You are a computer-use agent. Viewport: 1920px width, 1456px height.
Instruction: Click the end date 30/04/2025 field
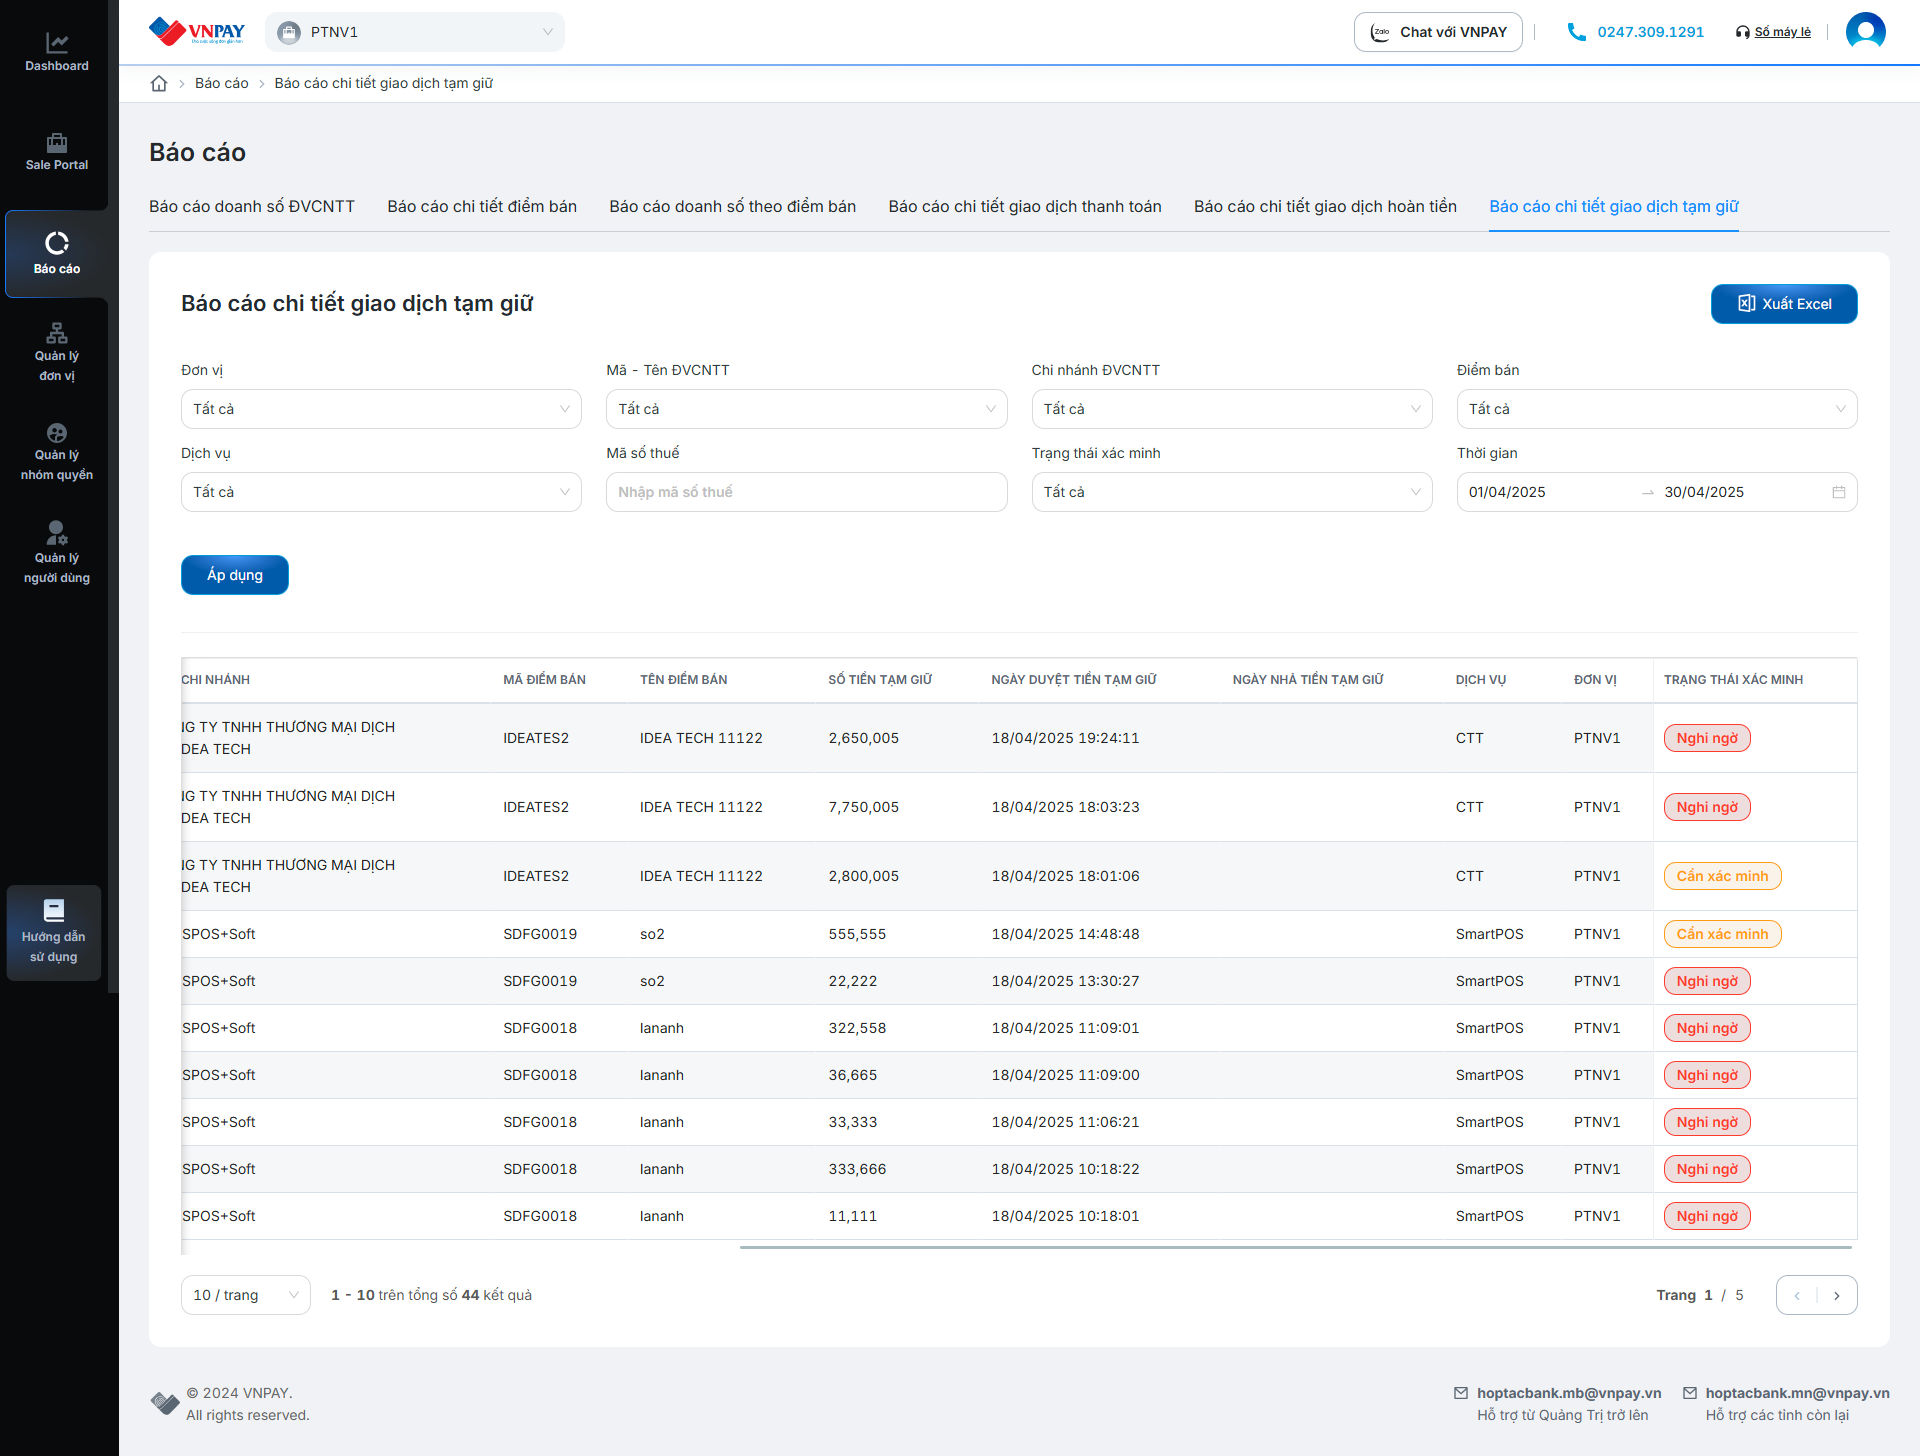(1744, 492)
